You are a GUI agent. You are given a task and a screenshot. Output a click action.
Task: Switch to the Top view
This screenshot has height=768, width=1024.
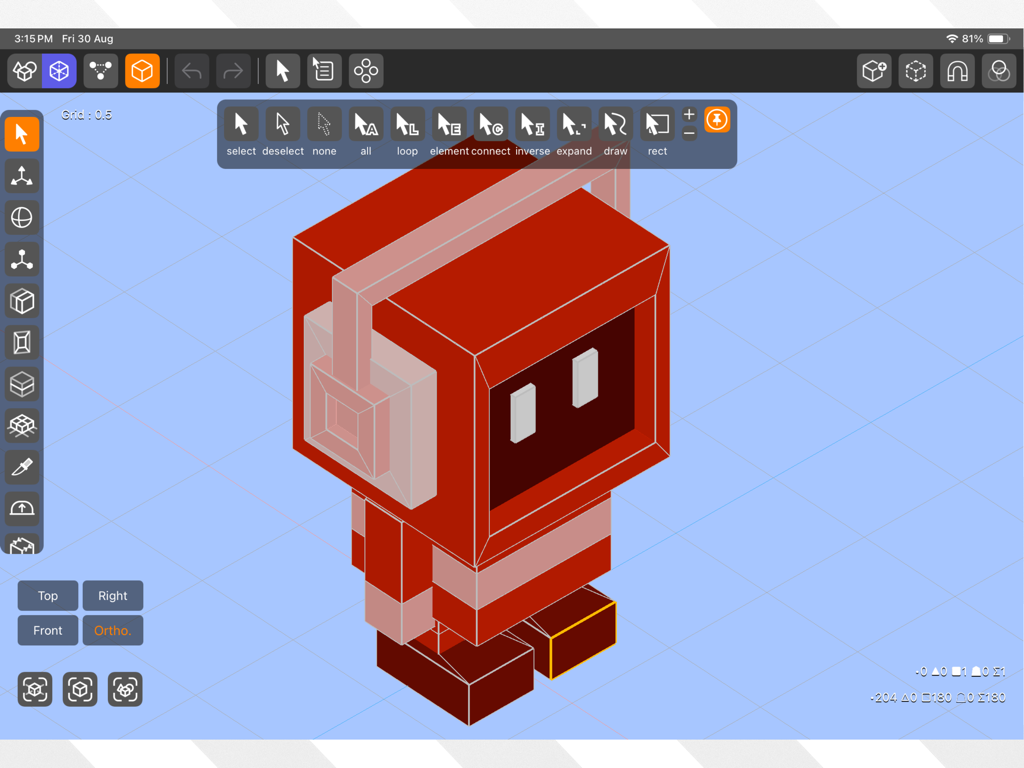point(47,595)
